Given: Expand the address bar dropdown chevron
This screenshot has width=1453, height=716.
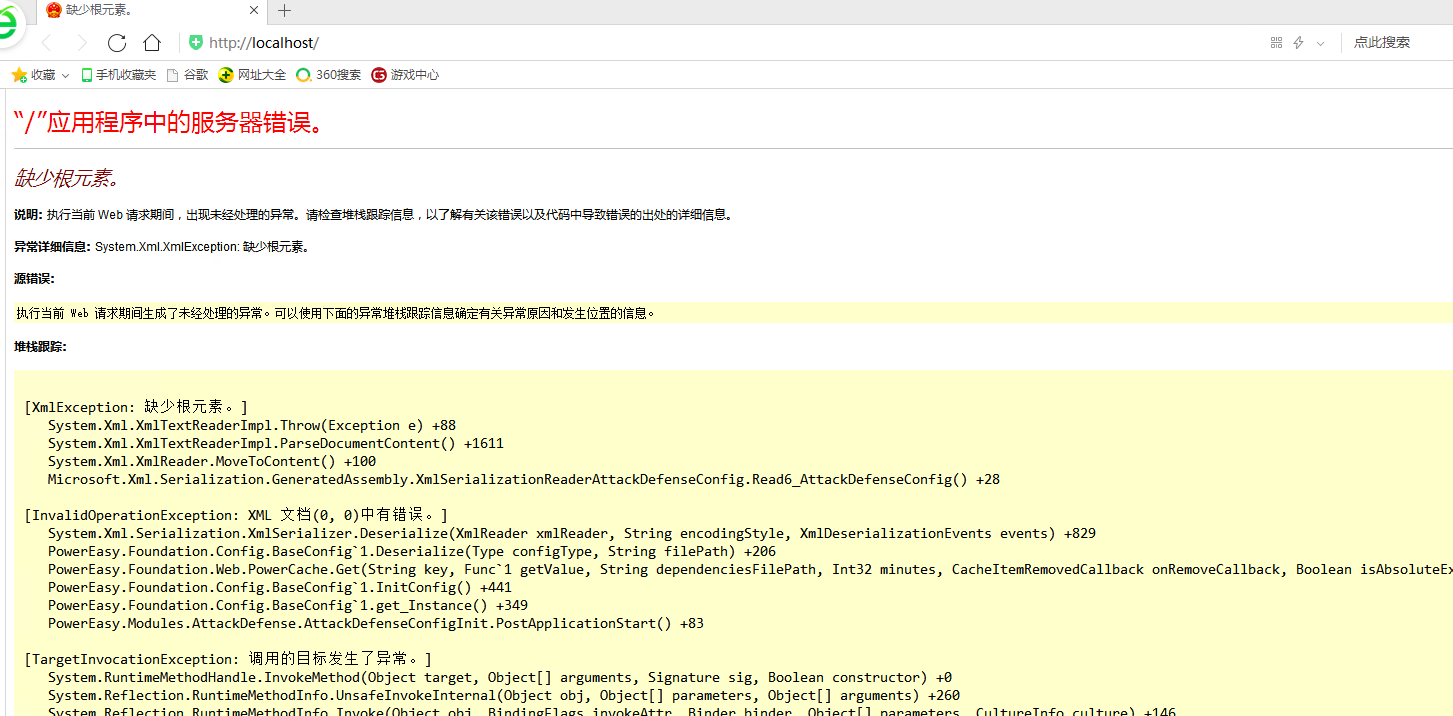Looking at the screenshot, I should point(1320,43).
